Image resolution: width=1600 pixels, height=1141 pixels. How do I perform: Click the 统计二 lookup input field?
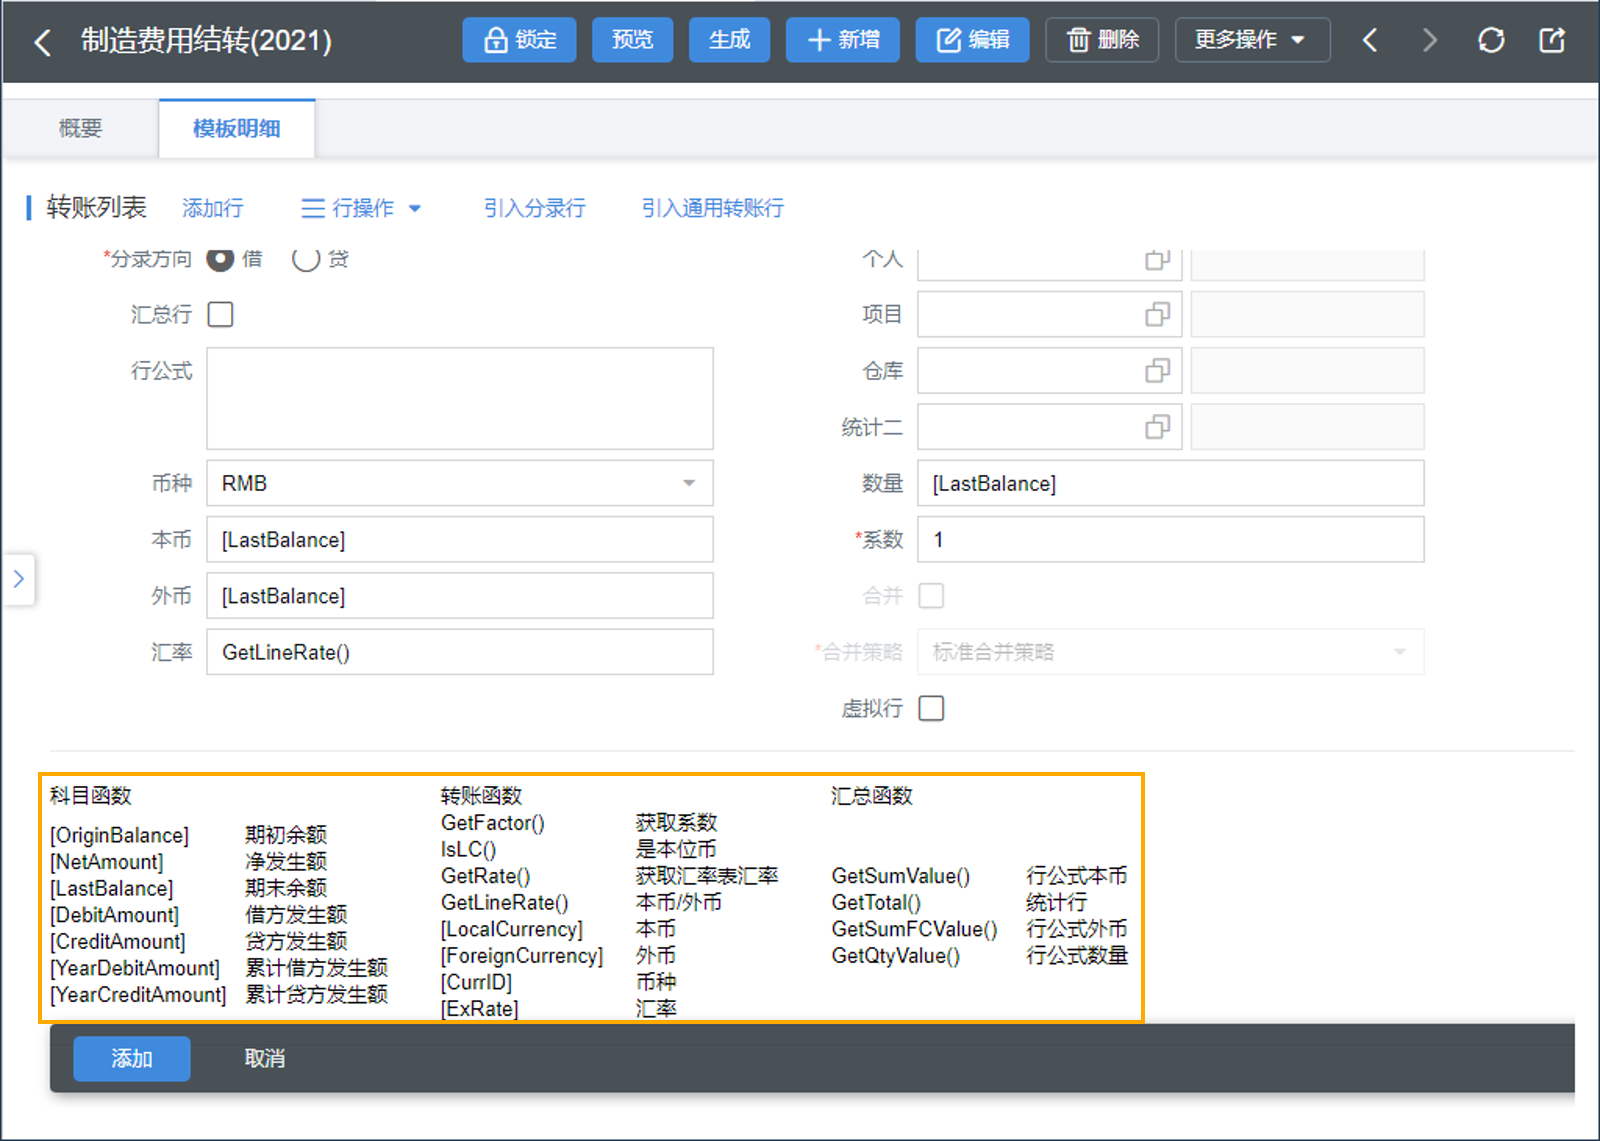pyautogui.click(x=1050, y=427)
